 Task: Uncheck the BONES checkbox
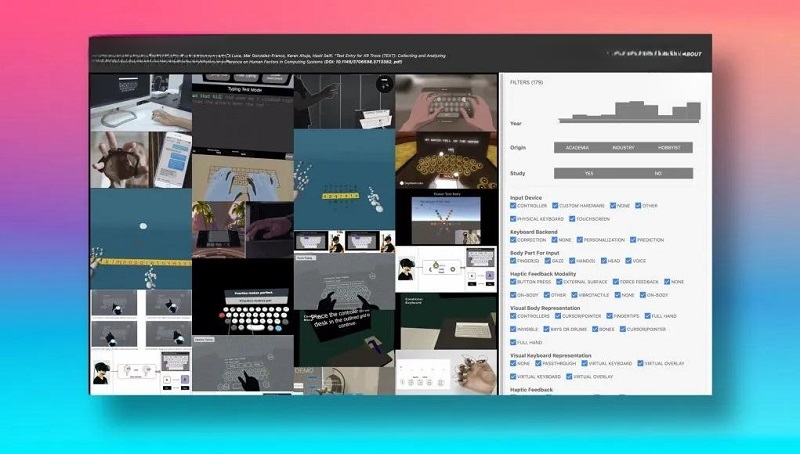click(x=595, y=330)
